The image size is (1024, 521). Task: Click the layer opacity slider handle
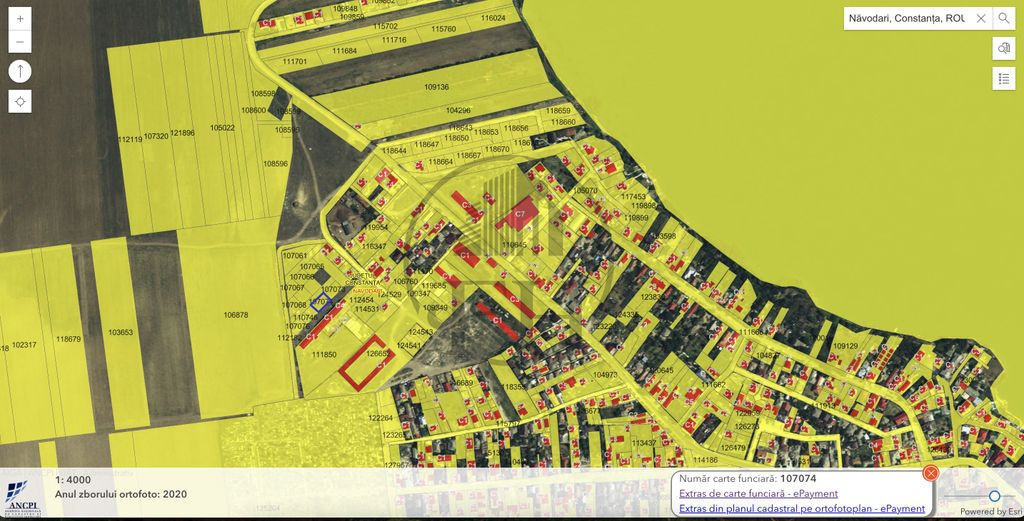(994, 496)
